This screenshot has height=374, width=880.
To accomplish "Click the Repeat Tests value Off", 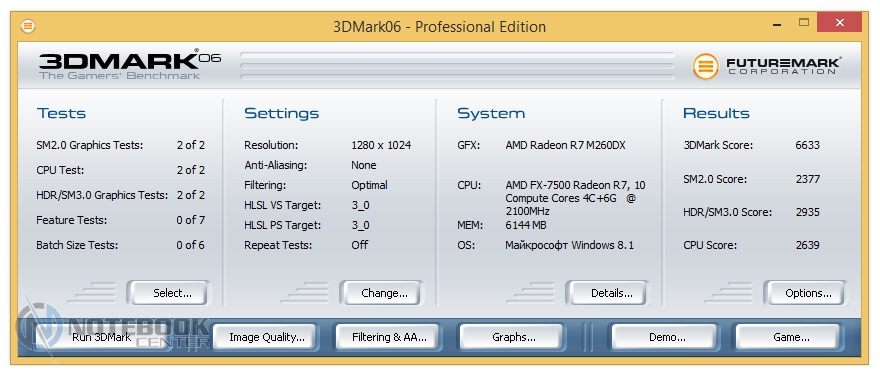I will [360, 245].
